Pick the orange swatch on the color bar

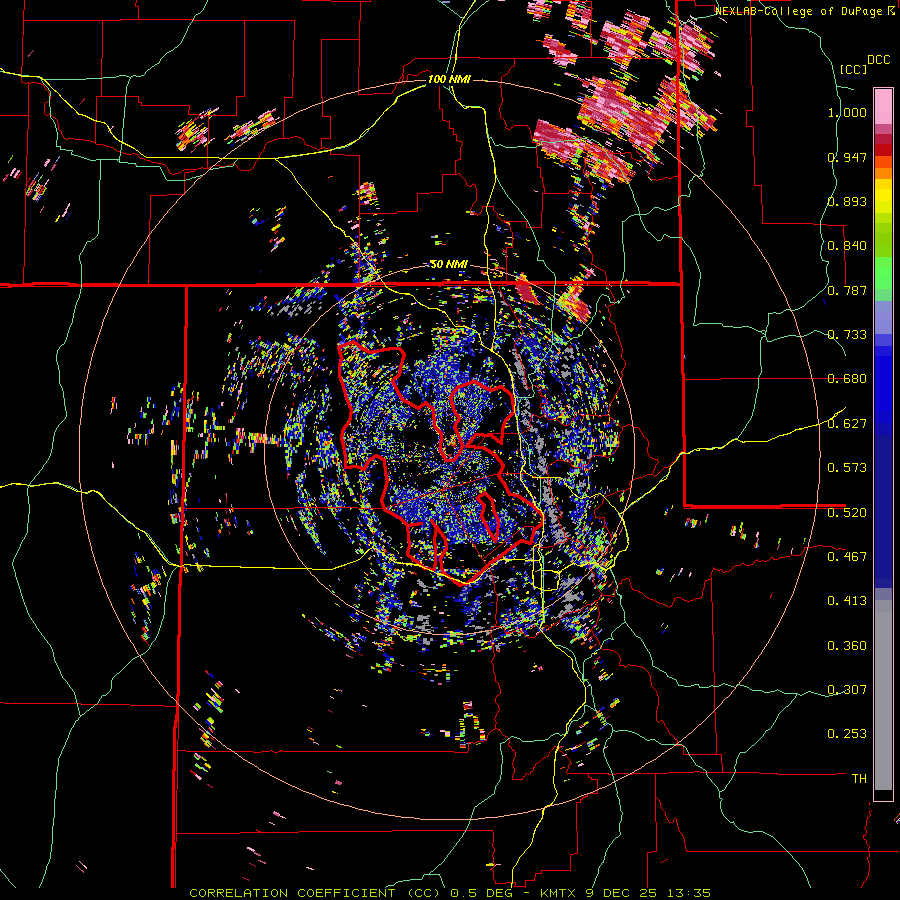tap(883, 173)
